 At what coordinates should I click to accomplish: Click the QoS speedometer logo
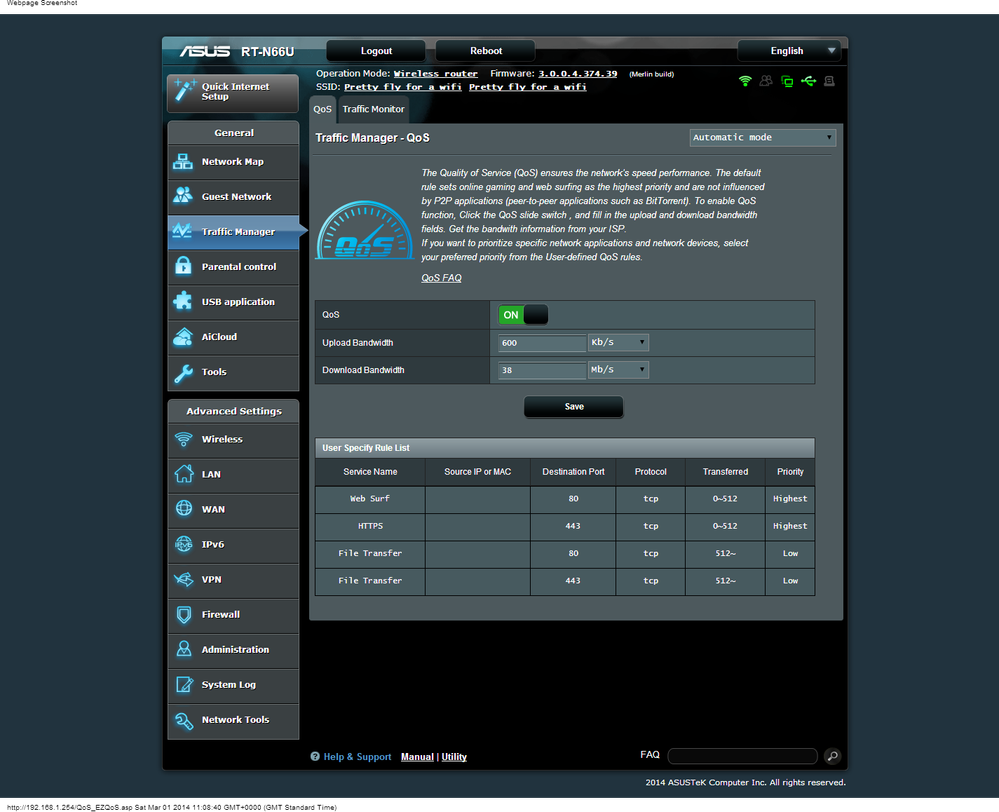pyautogui.click(x=364, y=231)
